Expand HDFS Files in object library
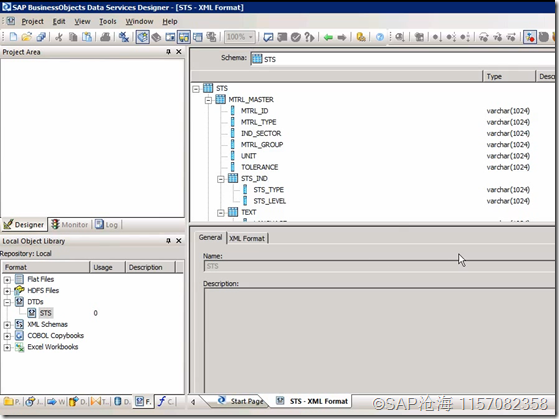Image resolution: width=559 pixels, height=419 pixels. tap(7, 291)
